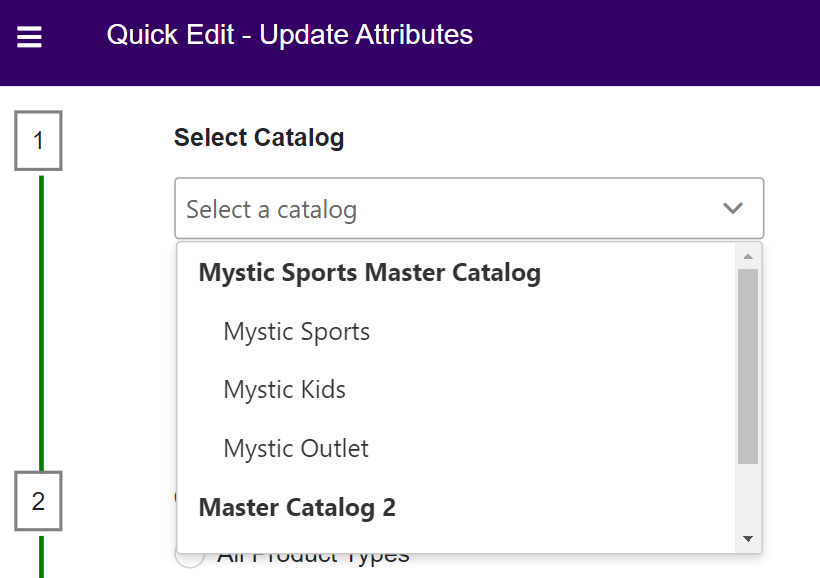Click the scrollbar up arrow
The image size is (820, 578).
coord(748,255)
